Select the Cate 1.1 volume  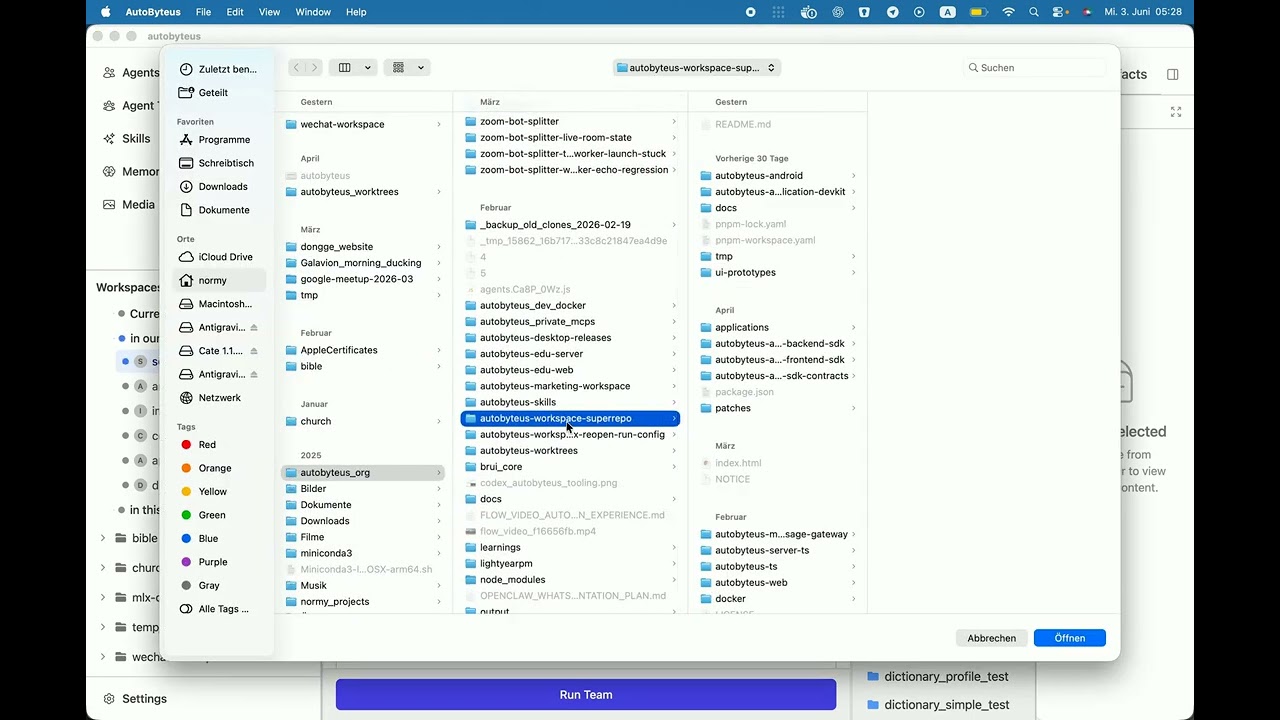pos(213,351)
